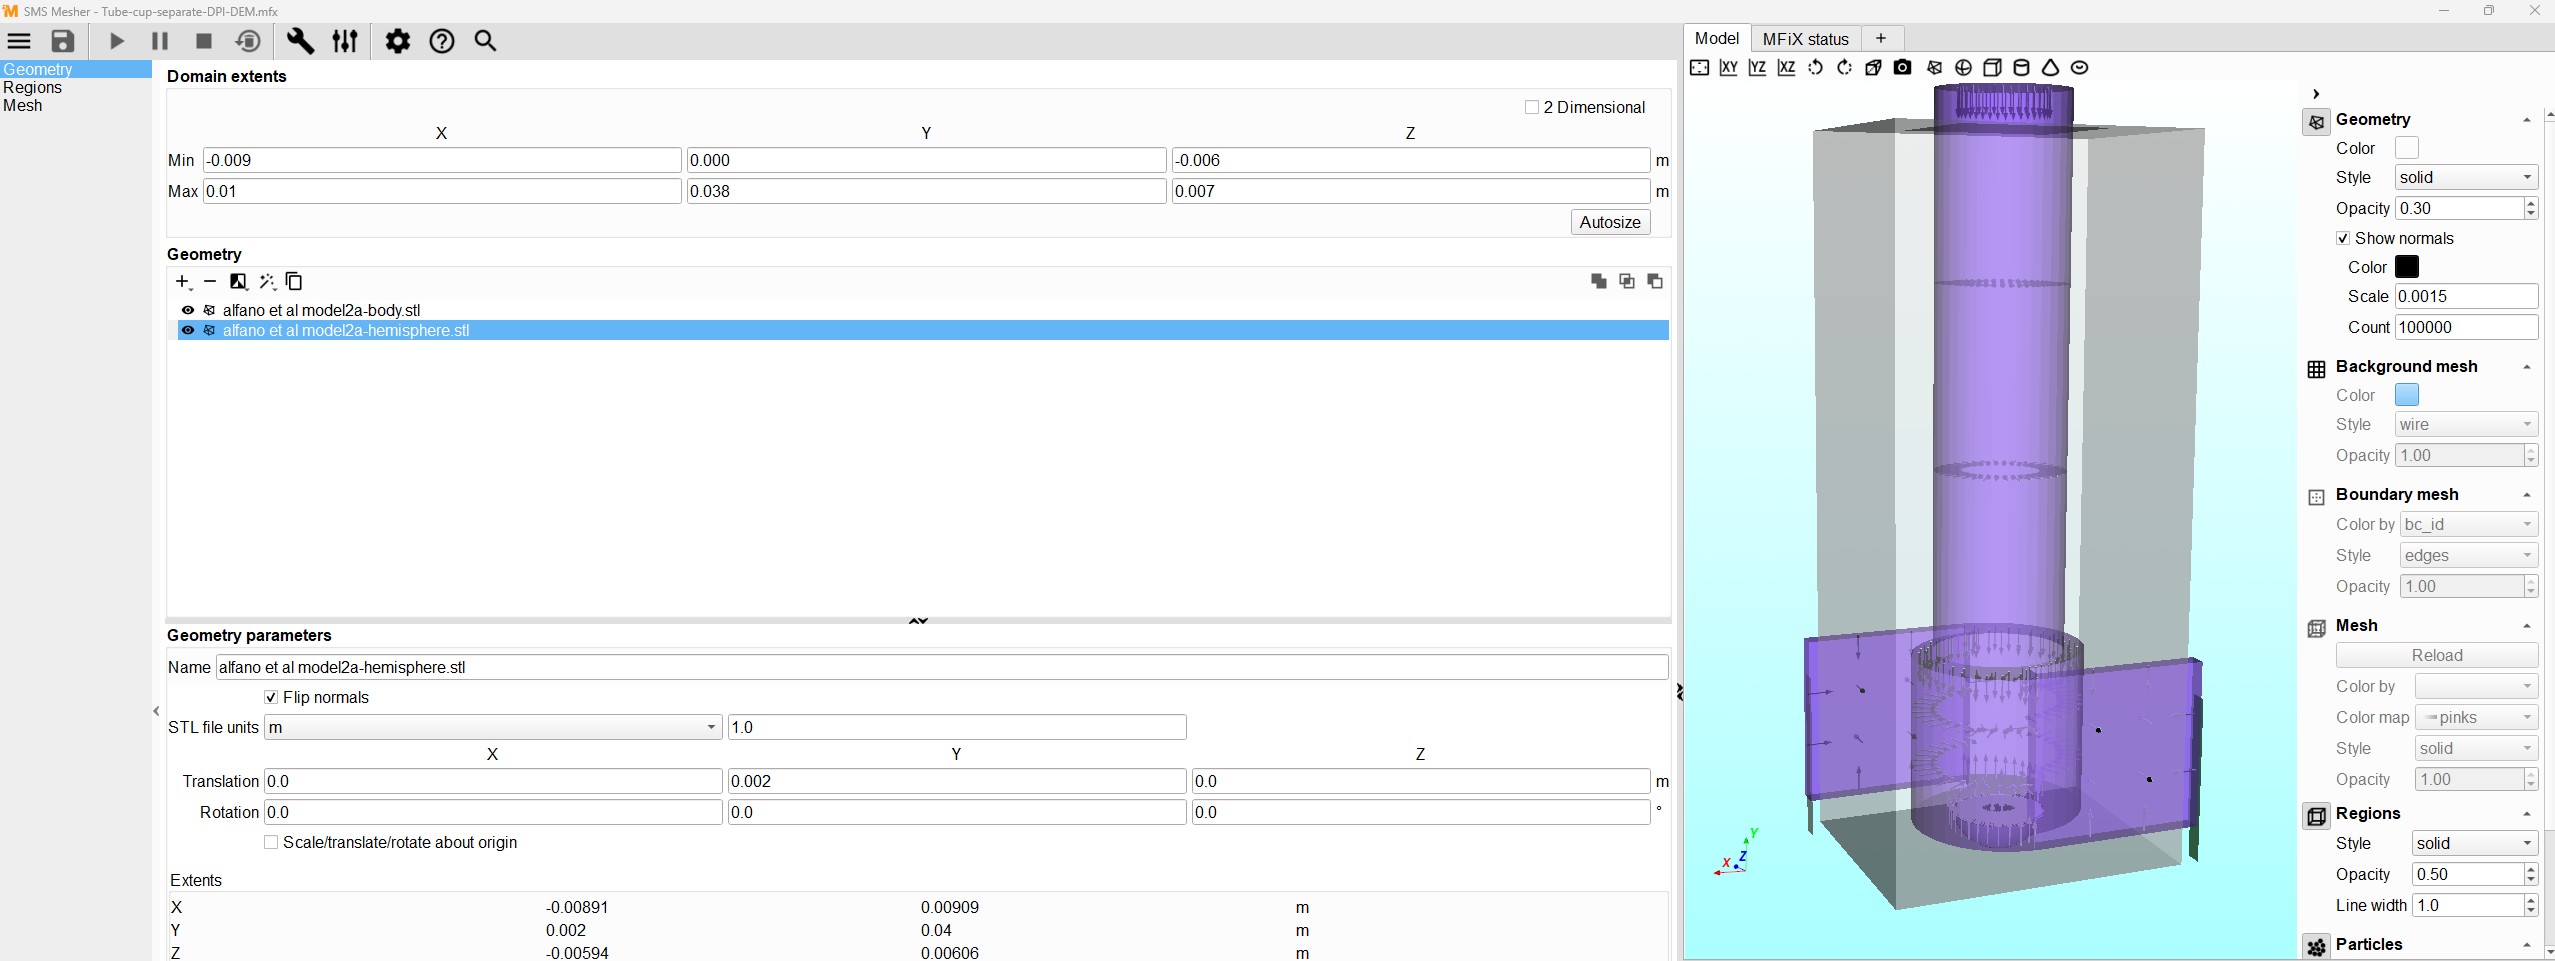Viewport: 2555px width, 961px height.
Task: Click the wrench build icon
Action: click(300, 41)
